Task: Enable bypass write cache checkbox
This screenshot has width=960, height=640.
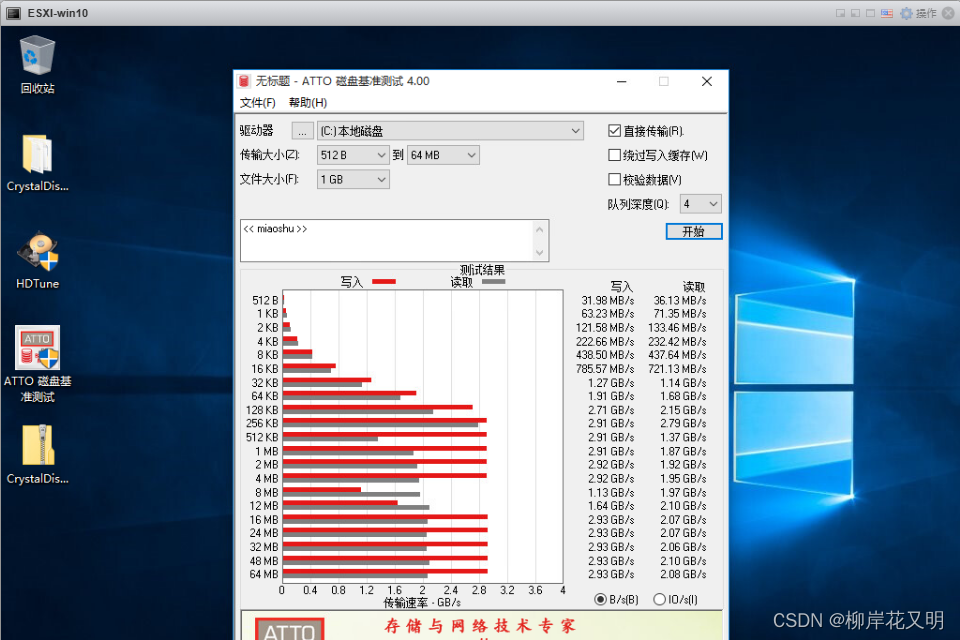Action: click(x=615, y=155)
